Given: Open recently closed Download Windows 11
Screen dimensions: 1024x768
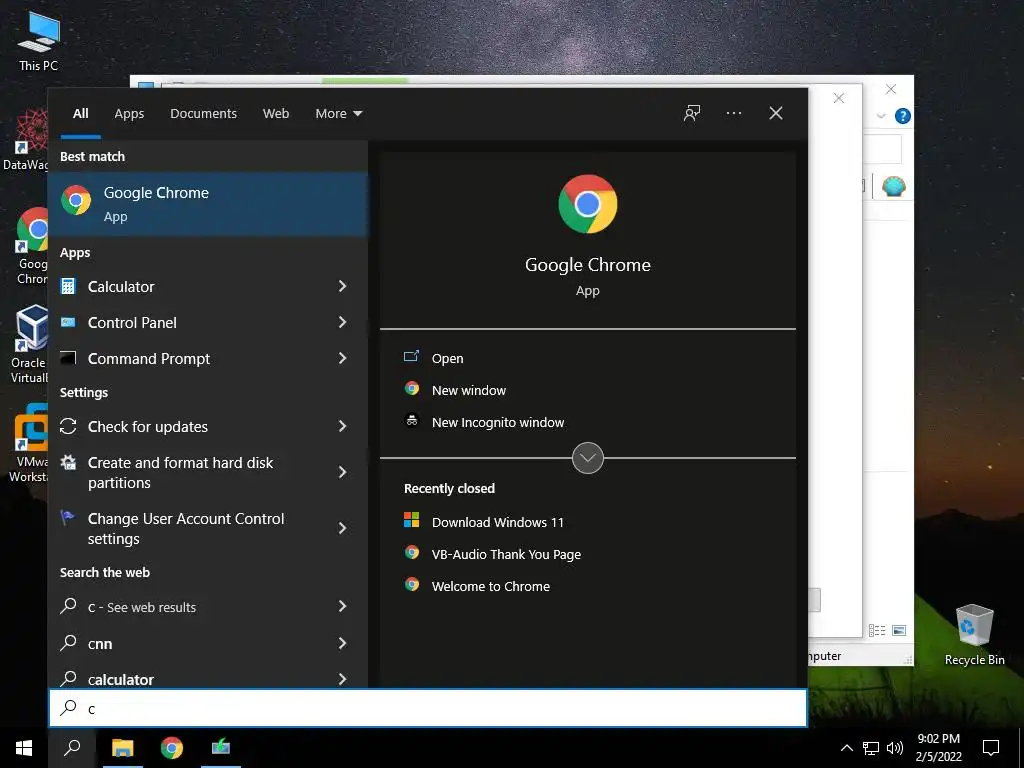Looking at the screenshot, I should pyautogui.click(x=498, y=522).
